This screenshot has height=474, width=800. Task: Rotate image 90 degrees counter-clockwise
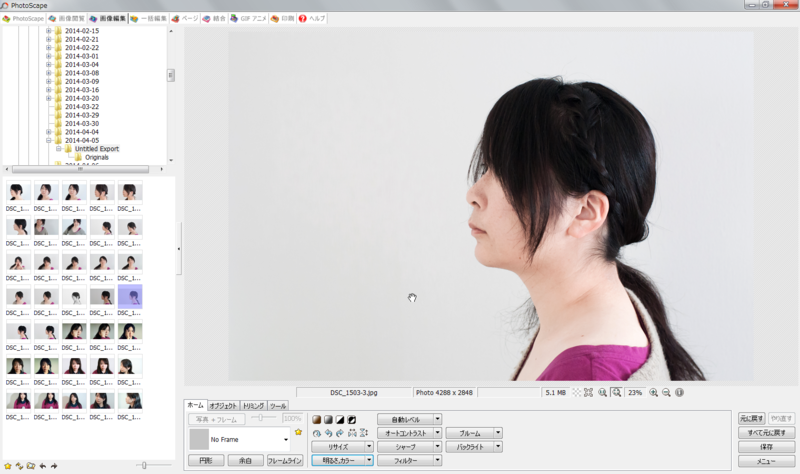click(328, 433)
